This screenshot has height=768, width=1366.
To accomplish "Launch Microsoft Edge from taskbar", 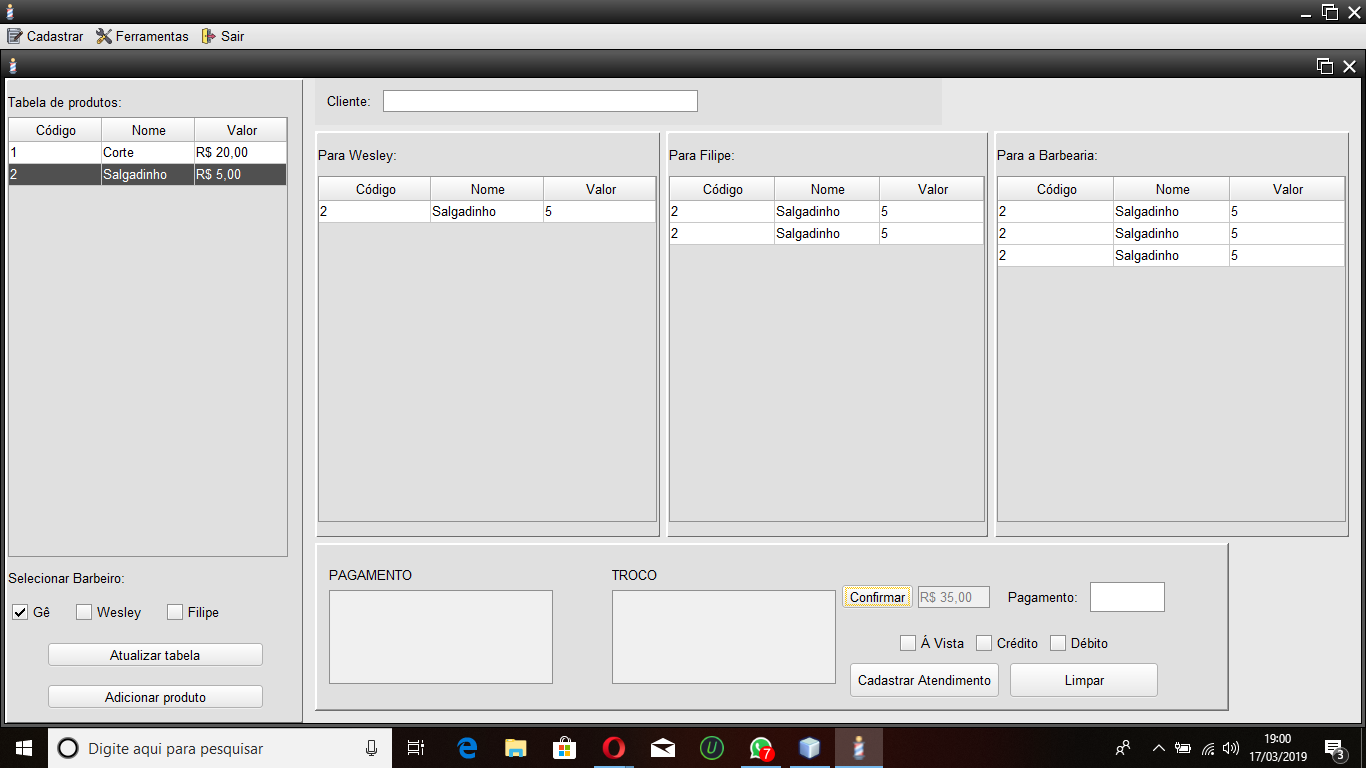I will click(467, 748).
